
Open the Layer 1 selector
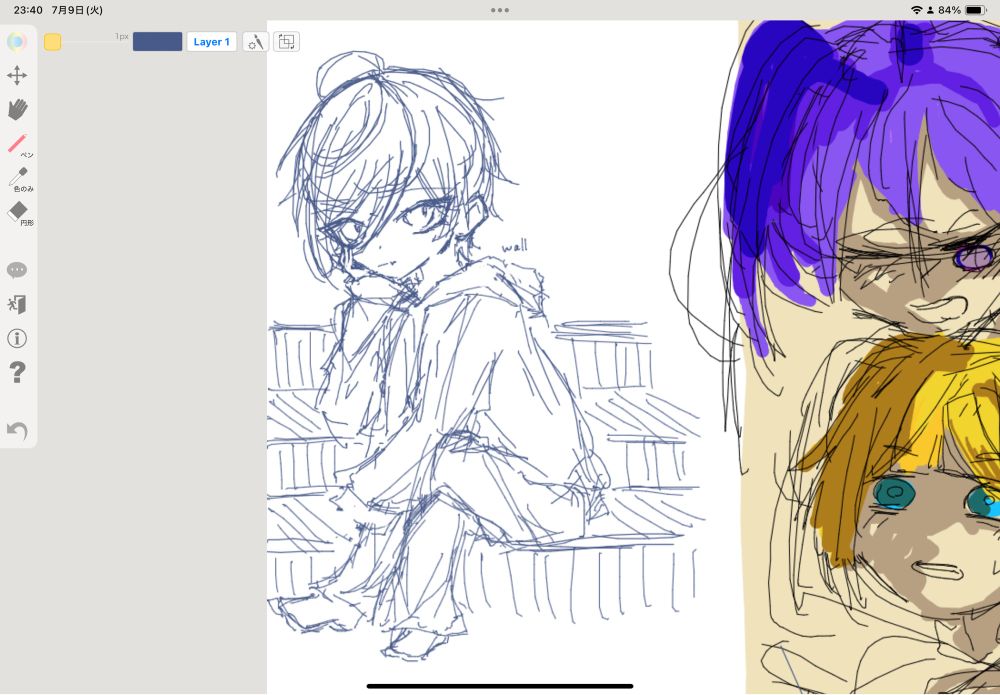(212, 42)
